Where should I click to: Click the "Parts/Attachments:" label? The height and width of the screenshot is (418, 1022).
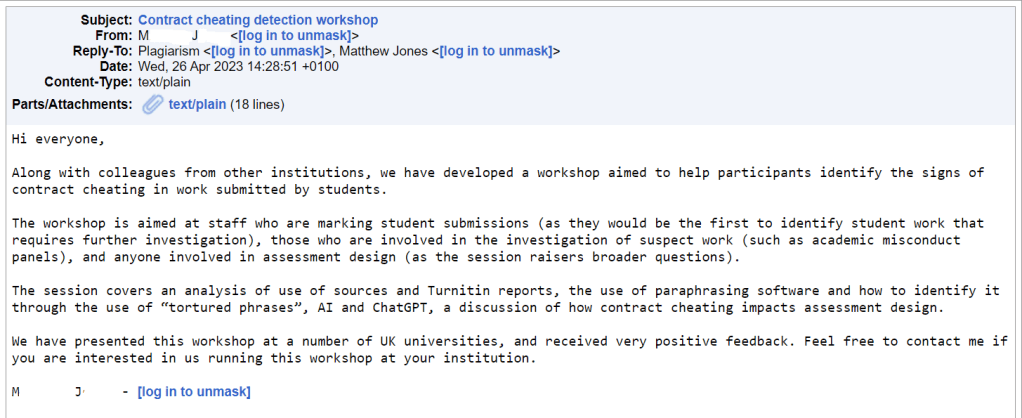71,104
